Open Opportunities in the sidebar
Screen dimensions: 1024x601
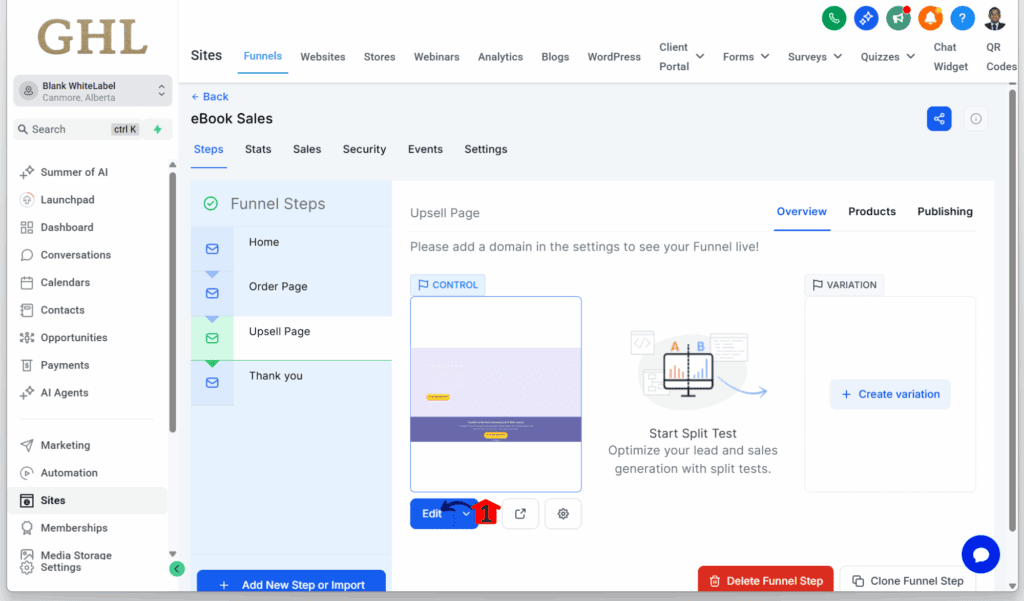click(73, 338)
